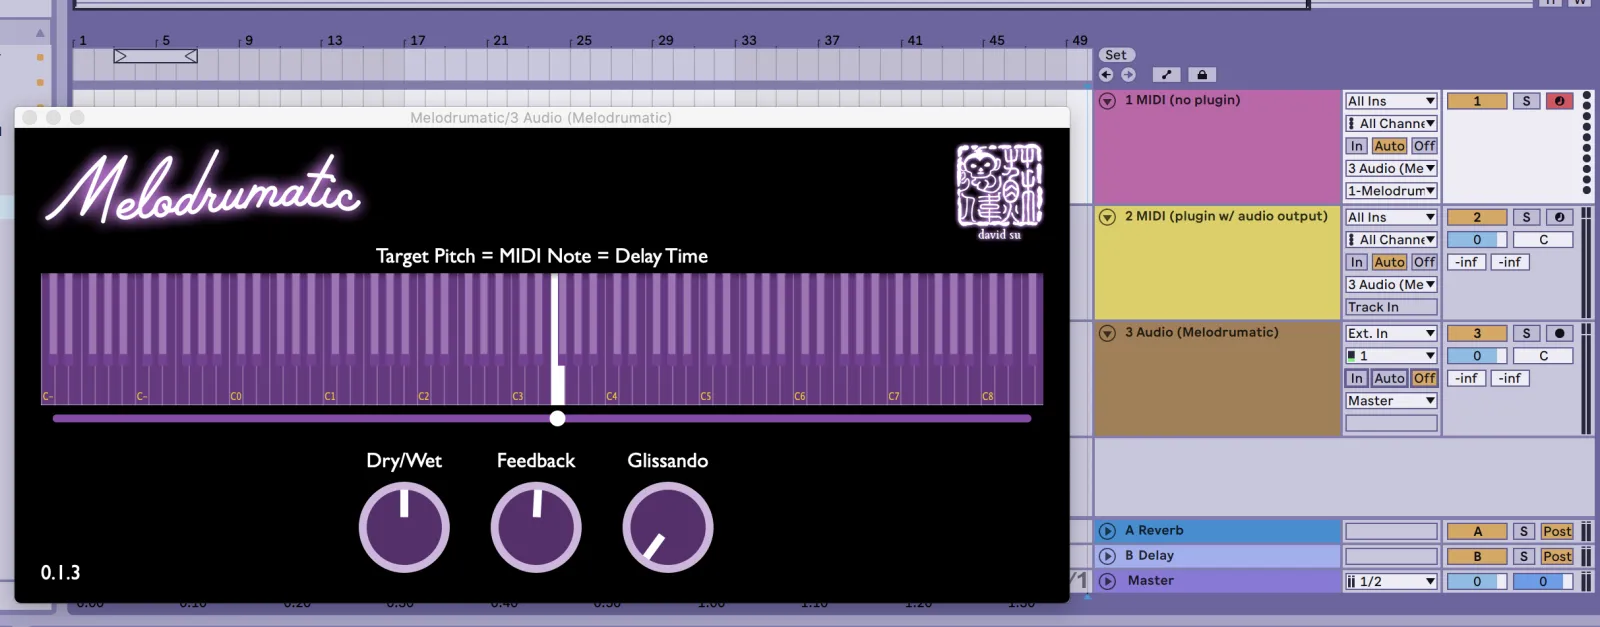The height and width of the screenshot is (627, 1600).
Task: Click version number 0.1.3
Action: point(60,573)
